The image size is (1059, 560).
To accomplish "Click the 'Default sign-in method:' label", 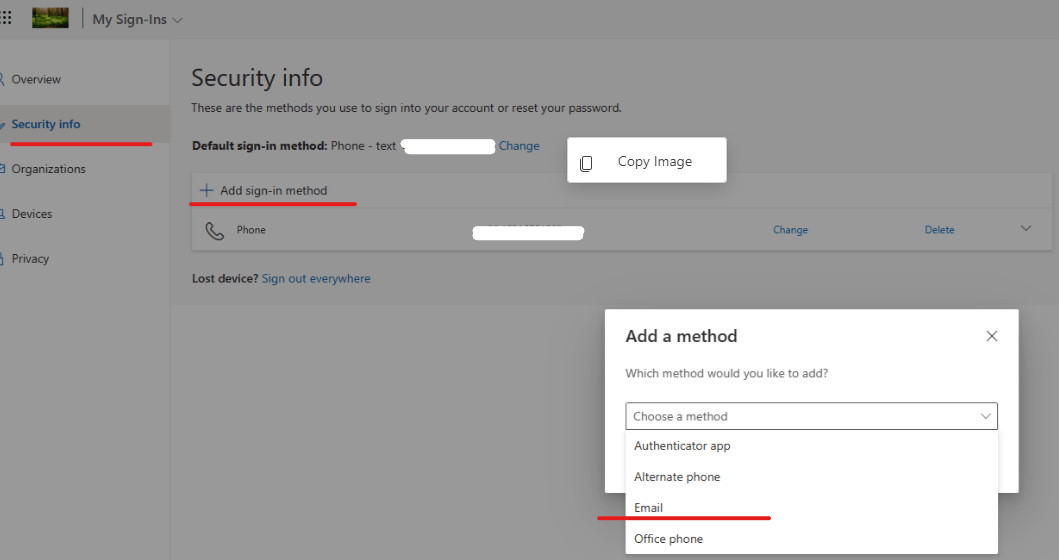I will coord(259,146).
